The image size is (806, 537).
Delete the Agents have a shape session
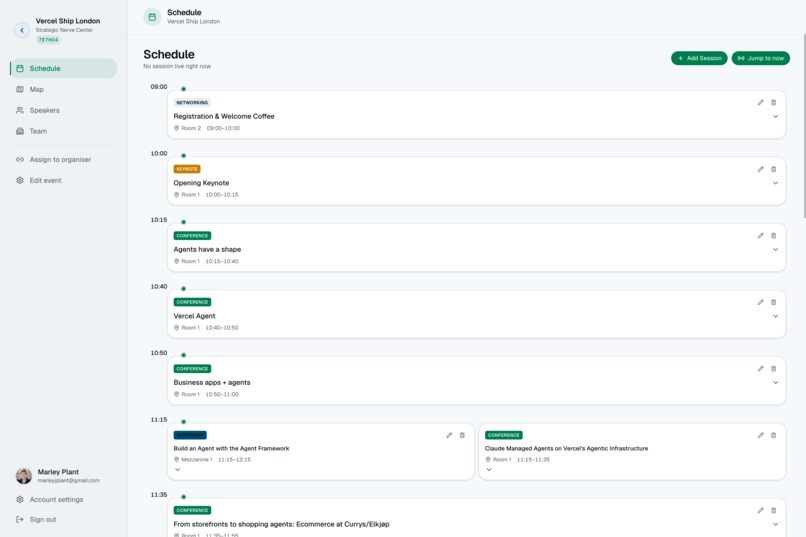[774, 236]
